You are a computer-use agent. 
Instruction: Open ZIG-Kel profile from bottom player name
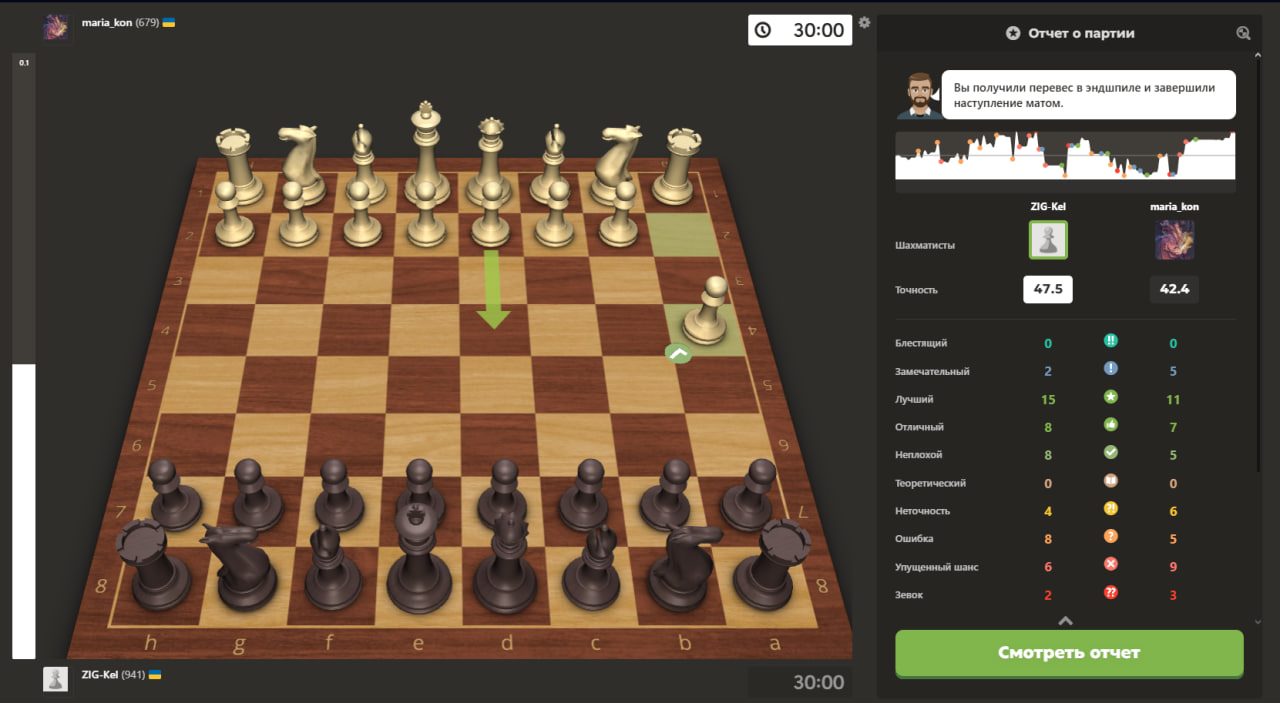click(99, 675)
